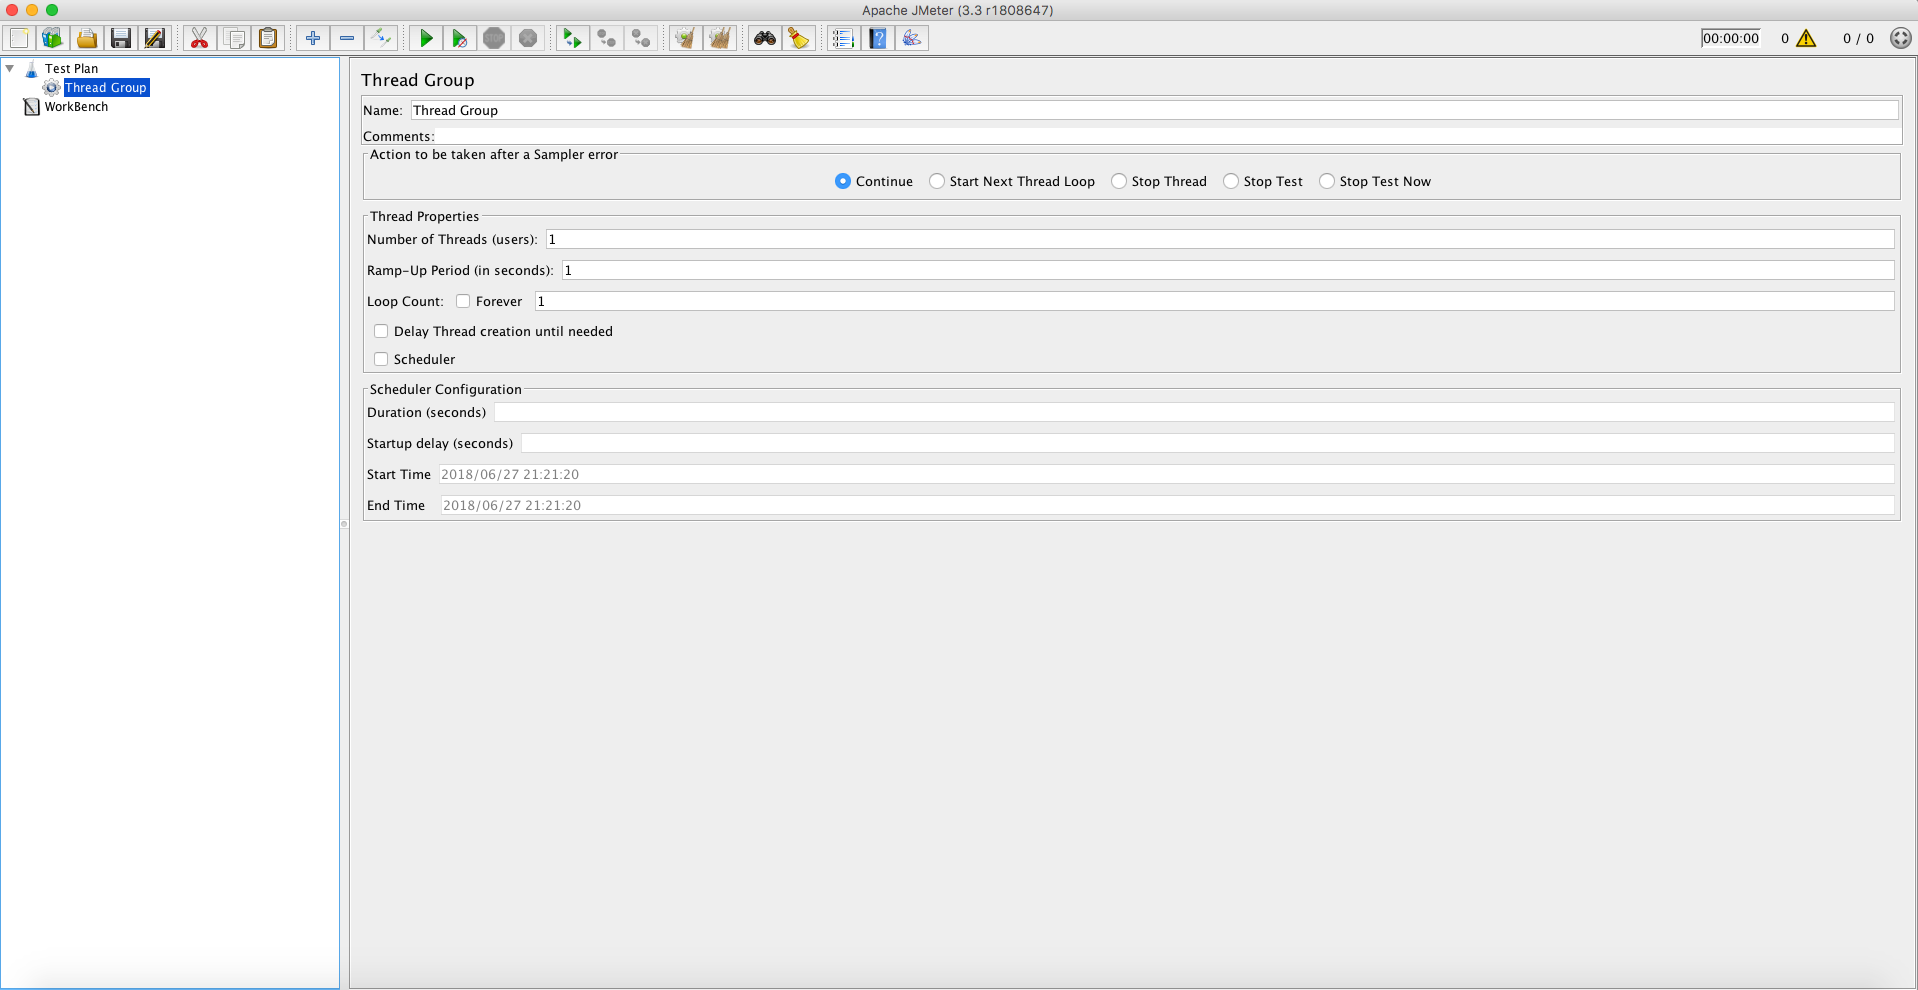1918x990 pixels.
Task: Create a new test plan
Action: 19,38
